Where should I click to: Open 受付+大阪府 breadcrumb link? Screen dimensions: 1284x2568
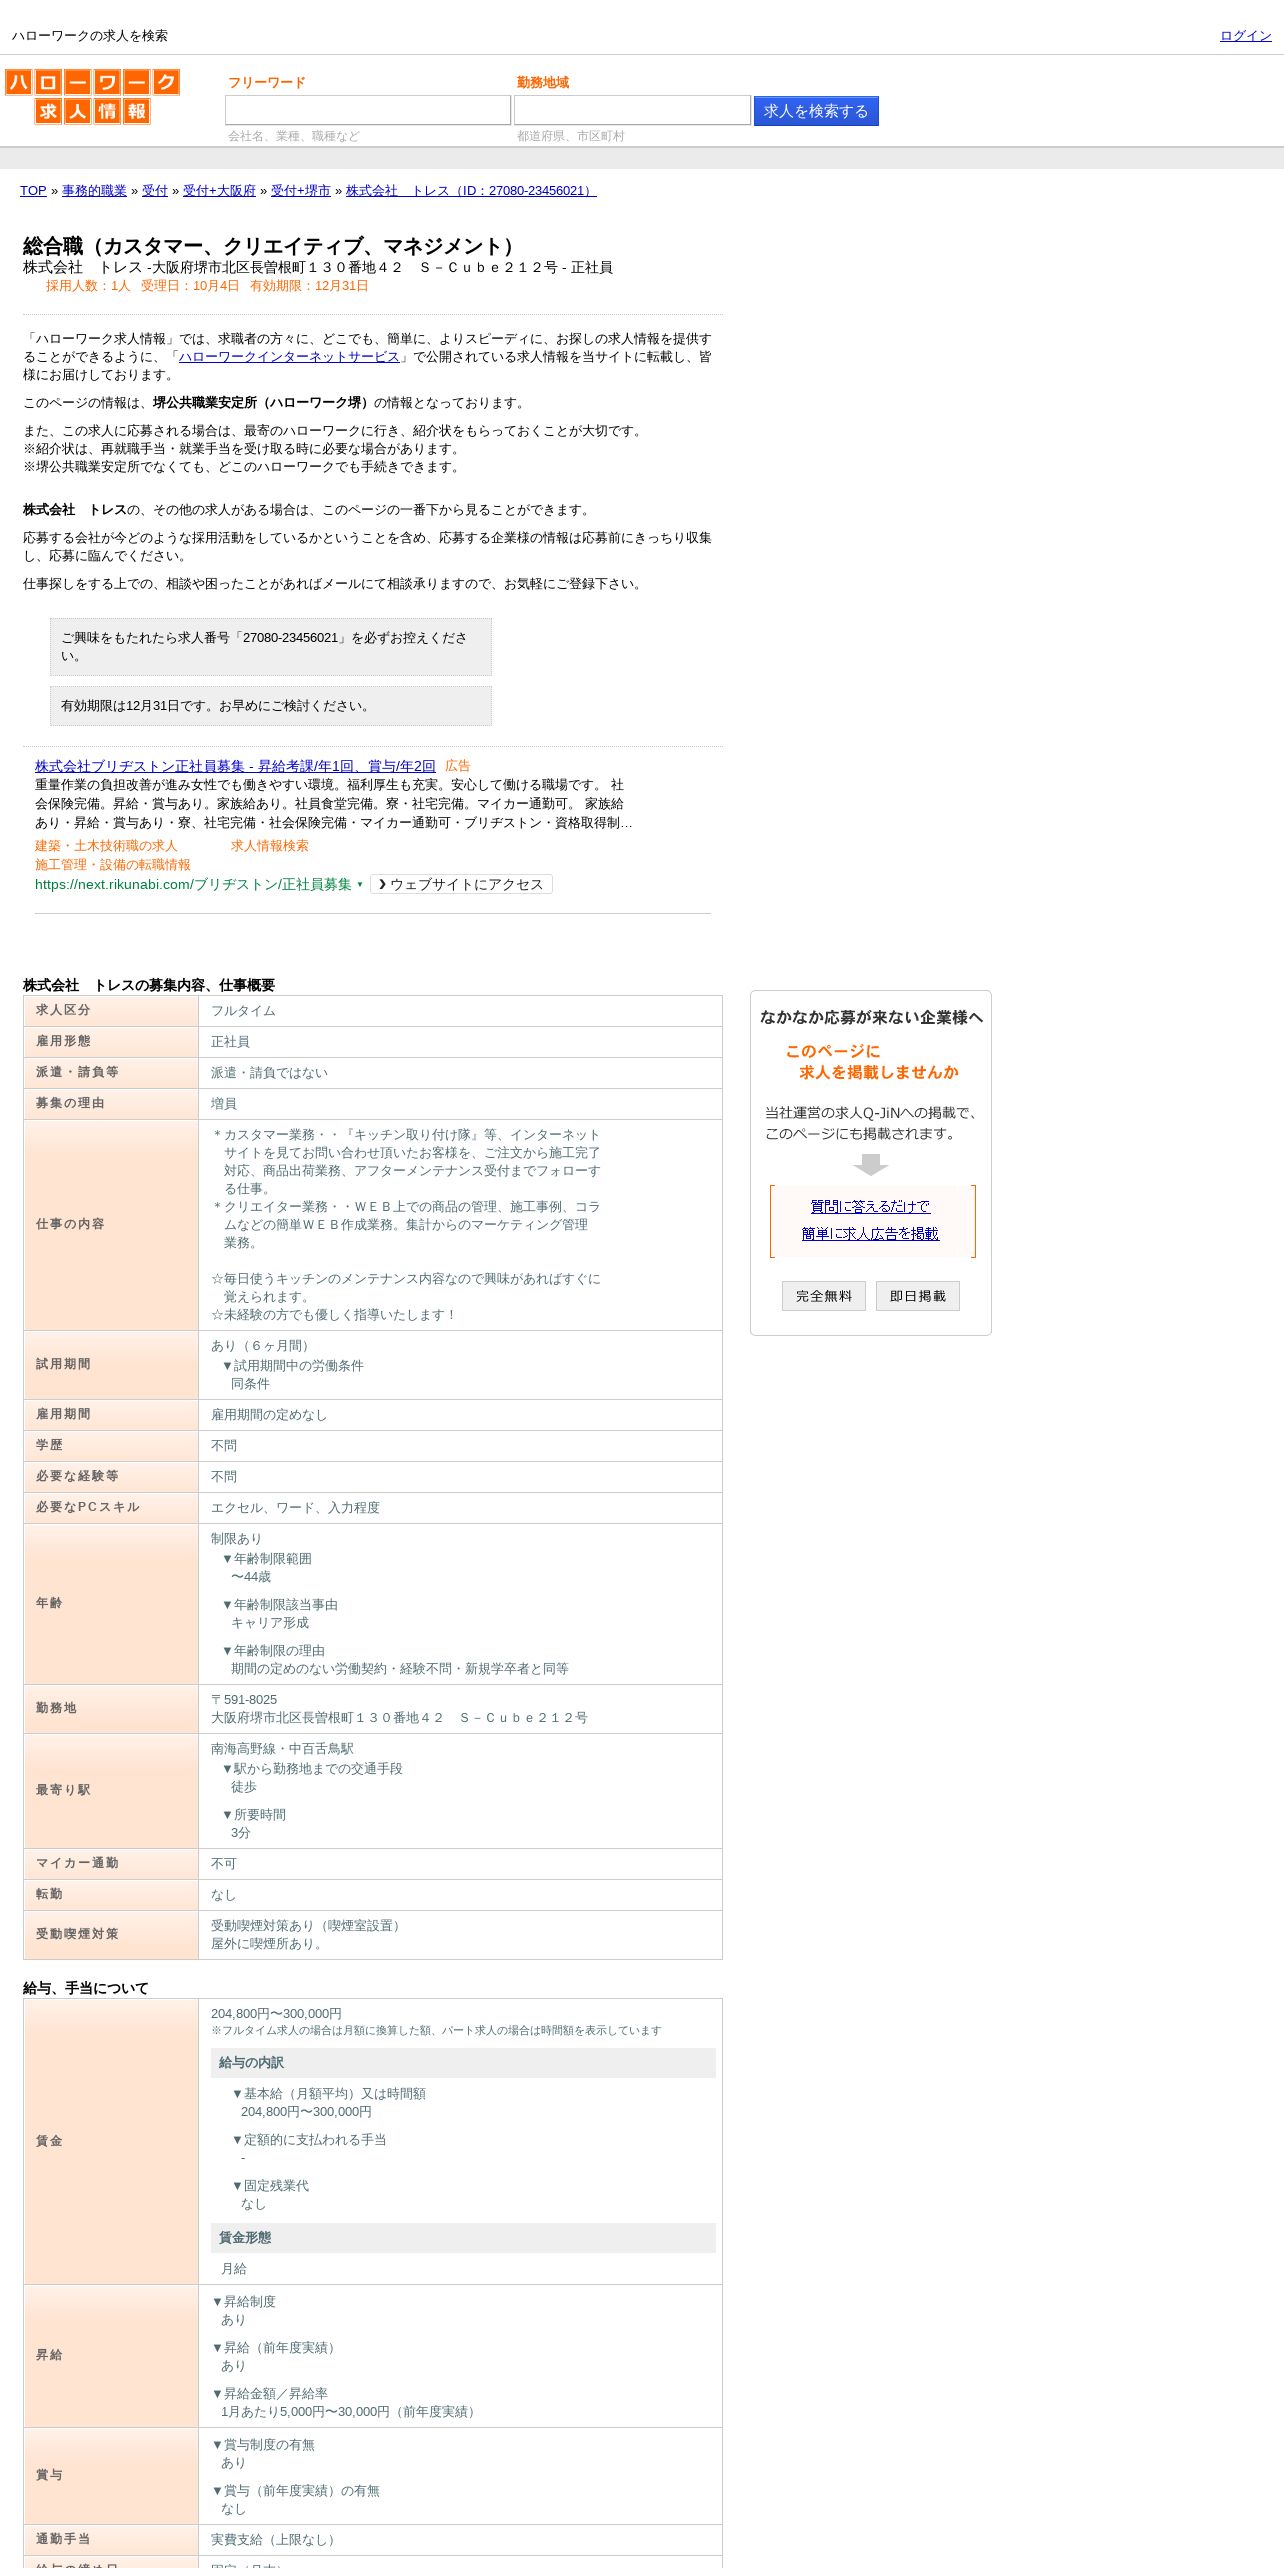219,191
